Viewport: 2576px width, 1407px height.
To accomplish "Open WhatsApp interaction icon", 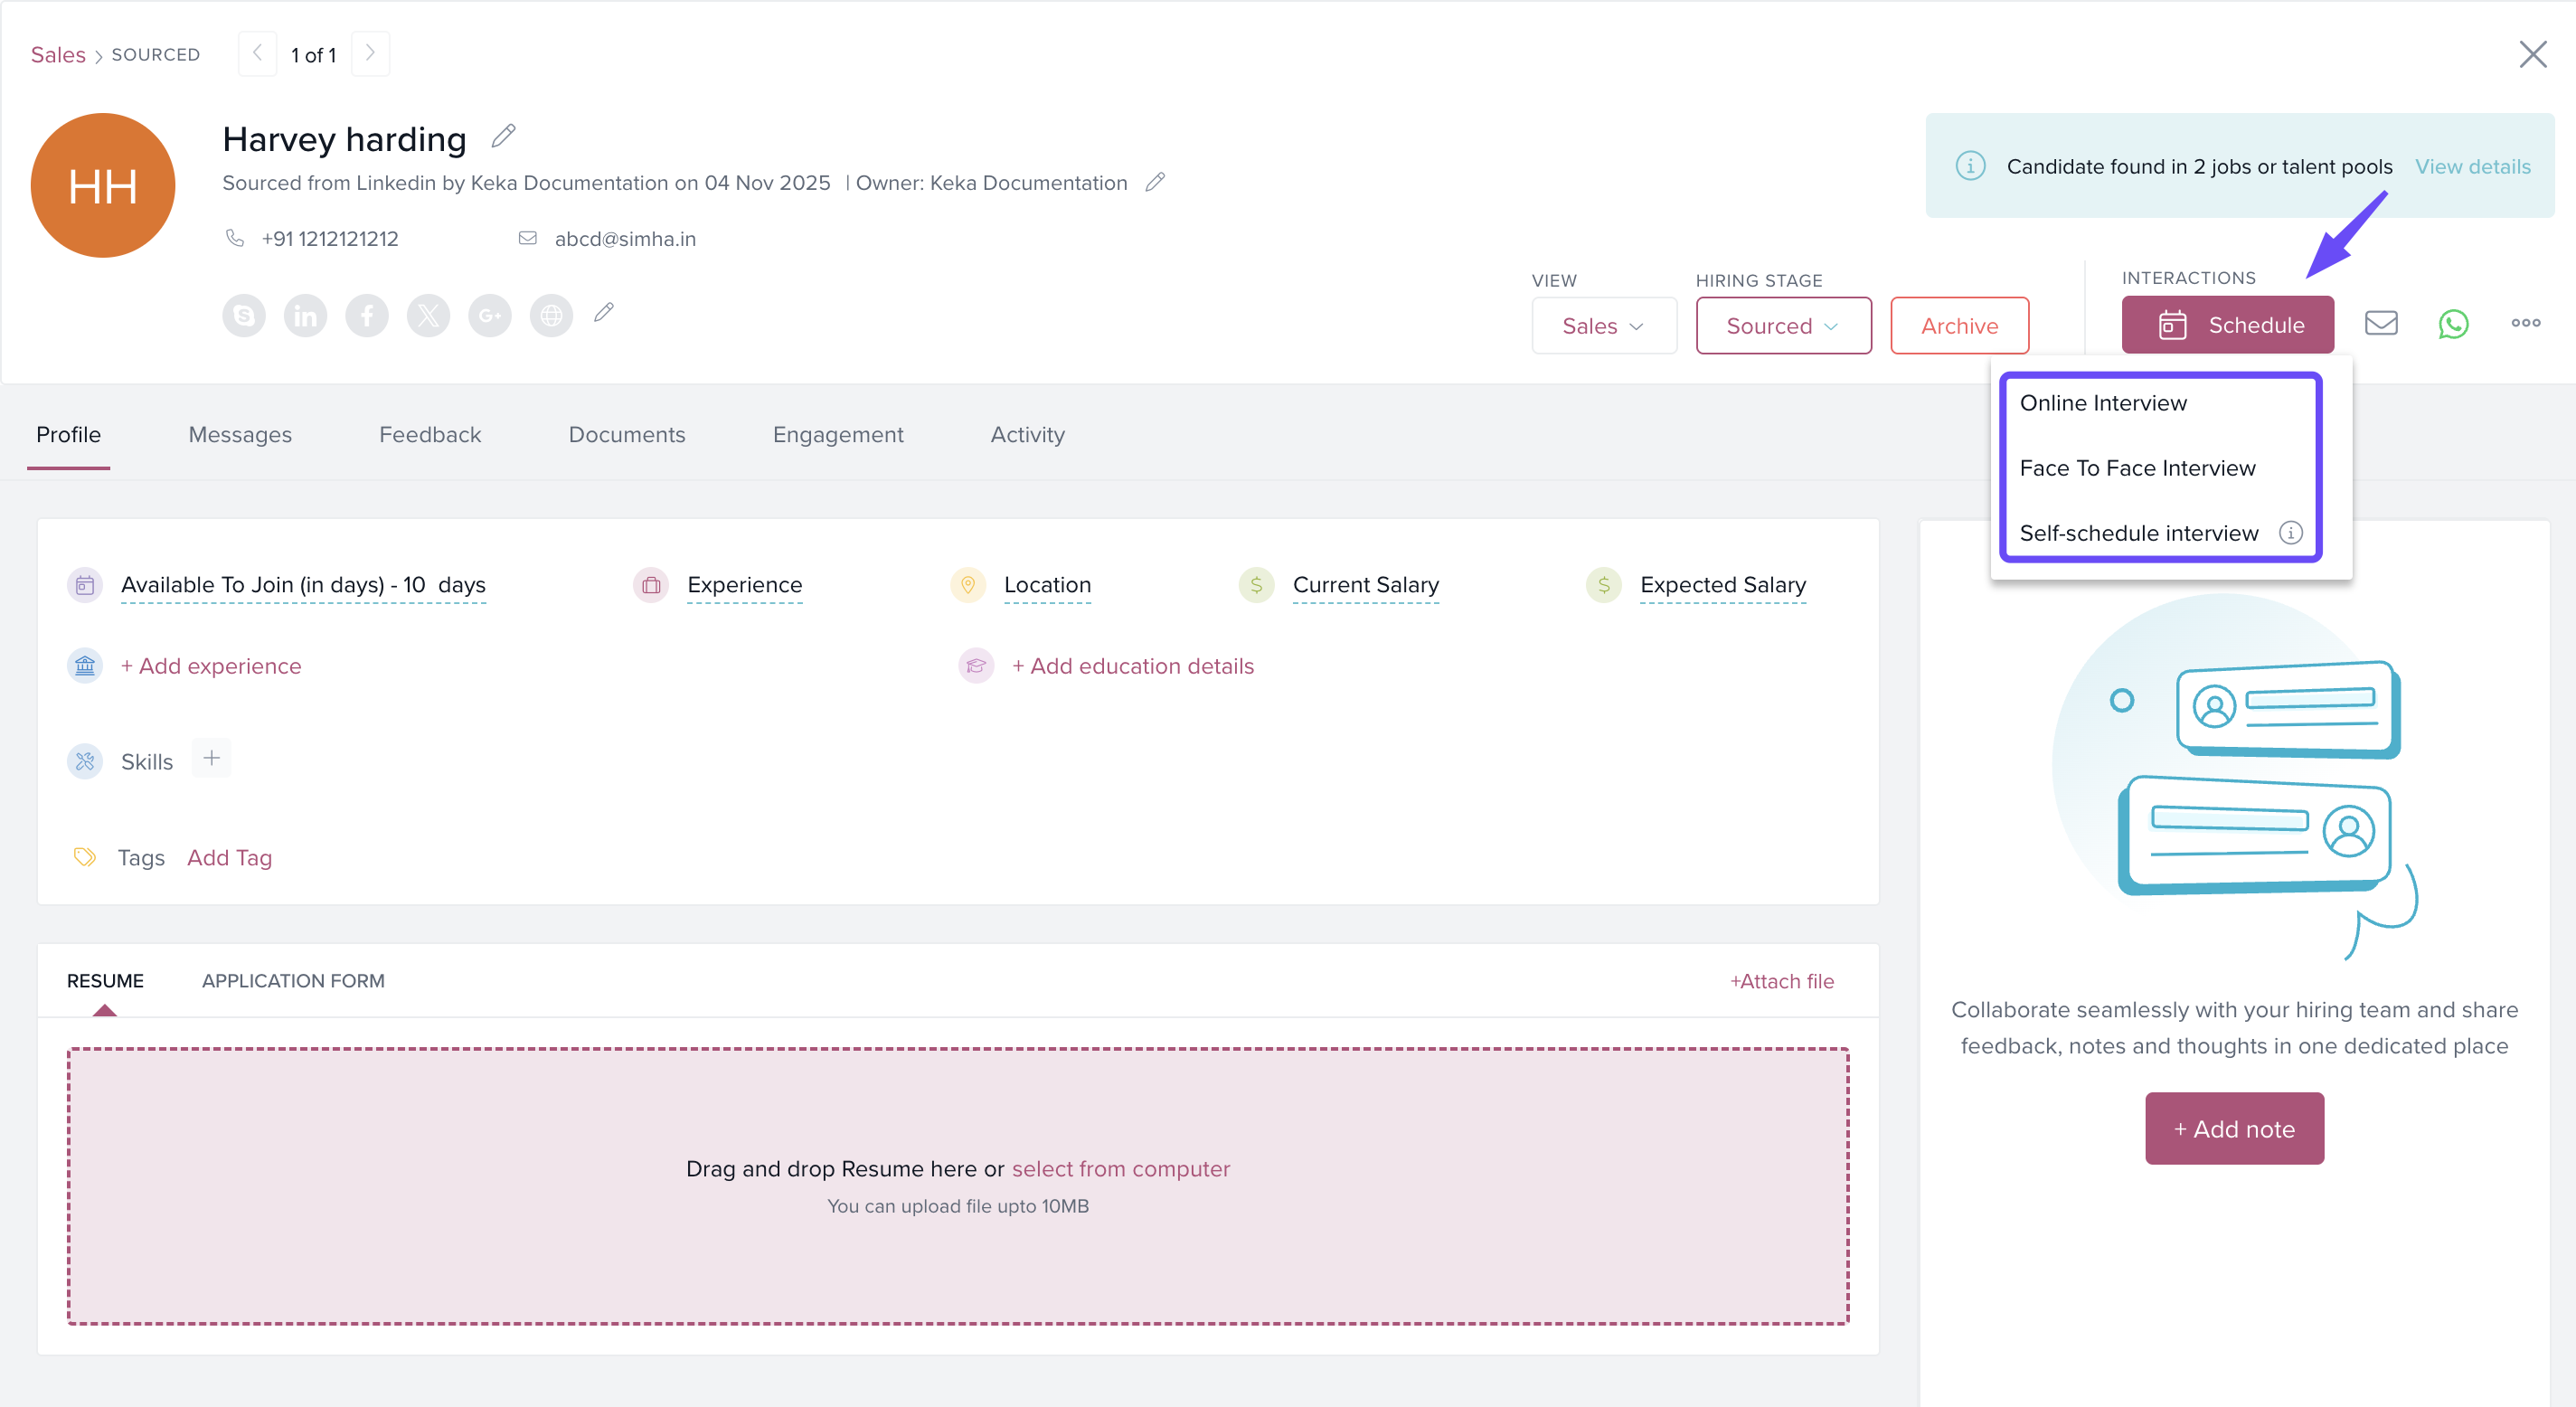I will click(2453, 324).
